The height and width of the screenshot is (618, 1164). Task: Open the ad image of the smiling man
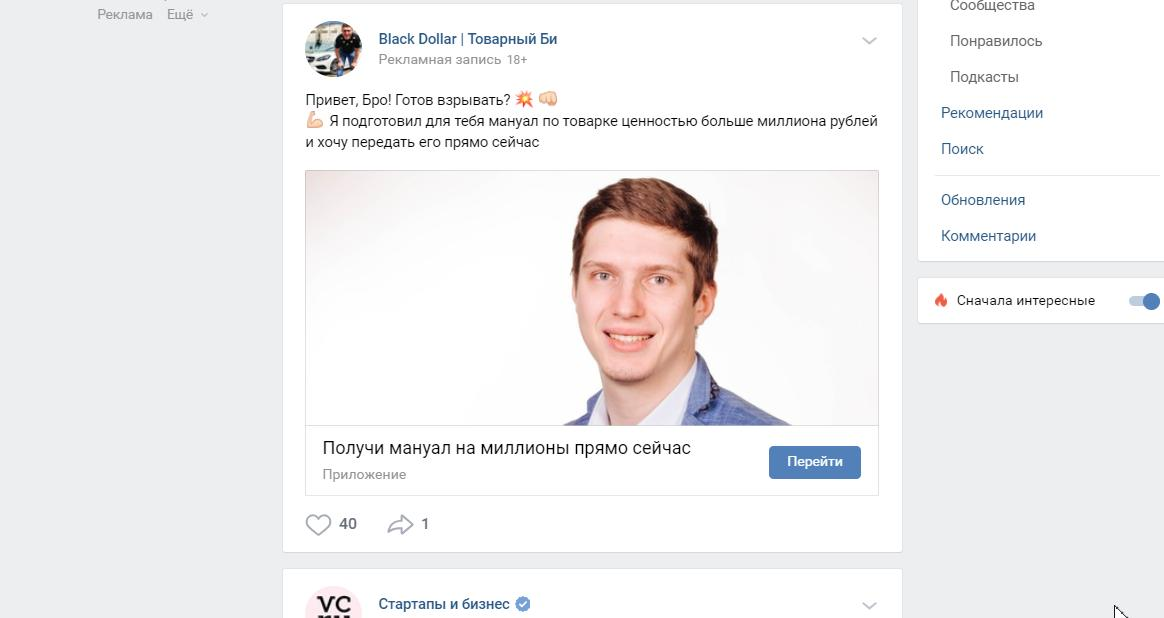point(592,298)
